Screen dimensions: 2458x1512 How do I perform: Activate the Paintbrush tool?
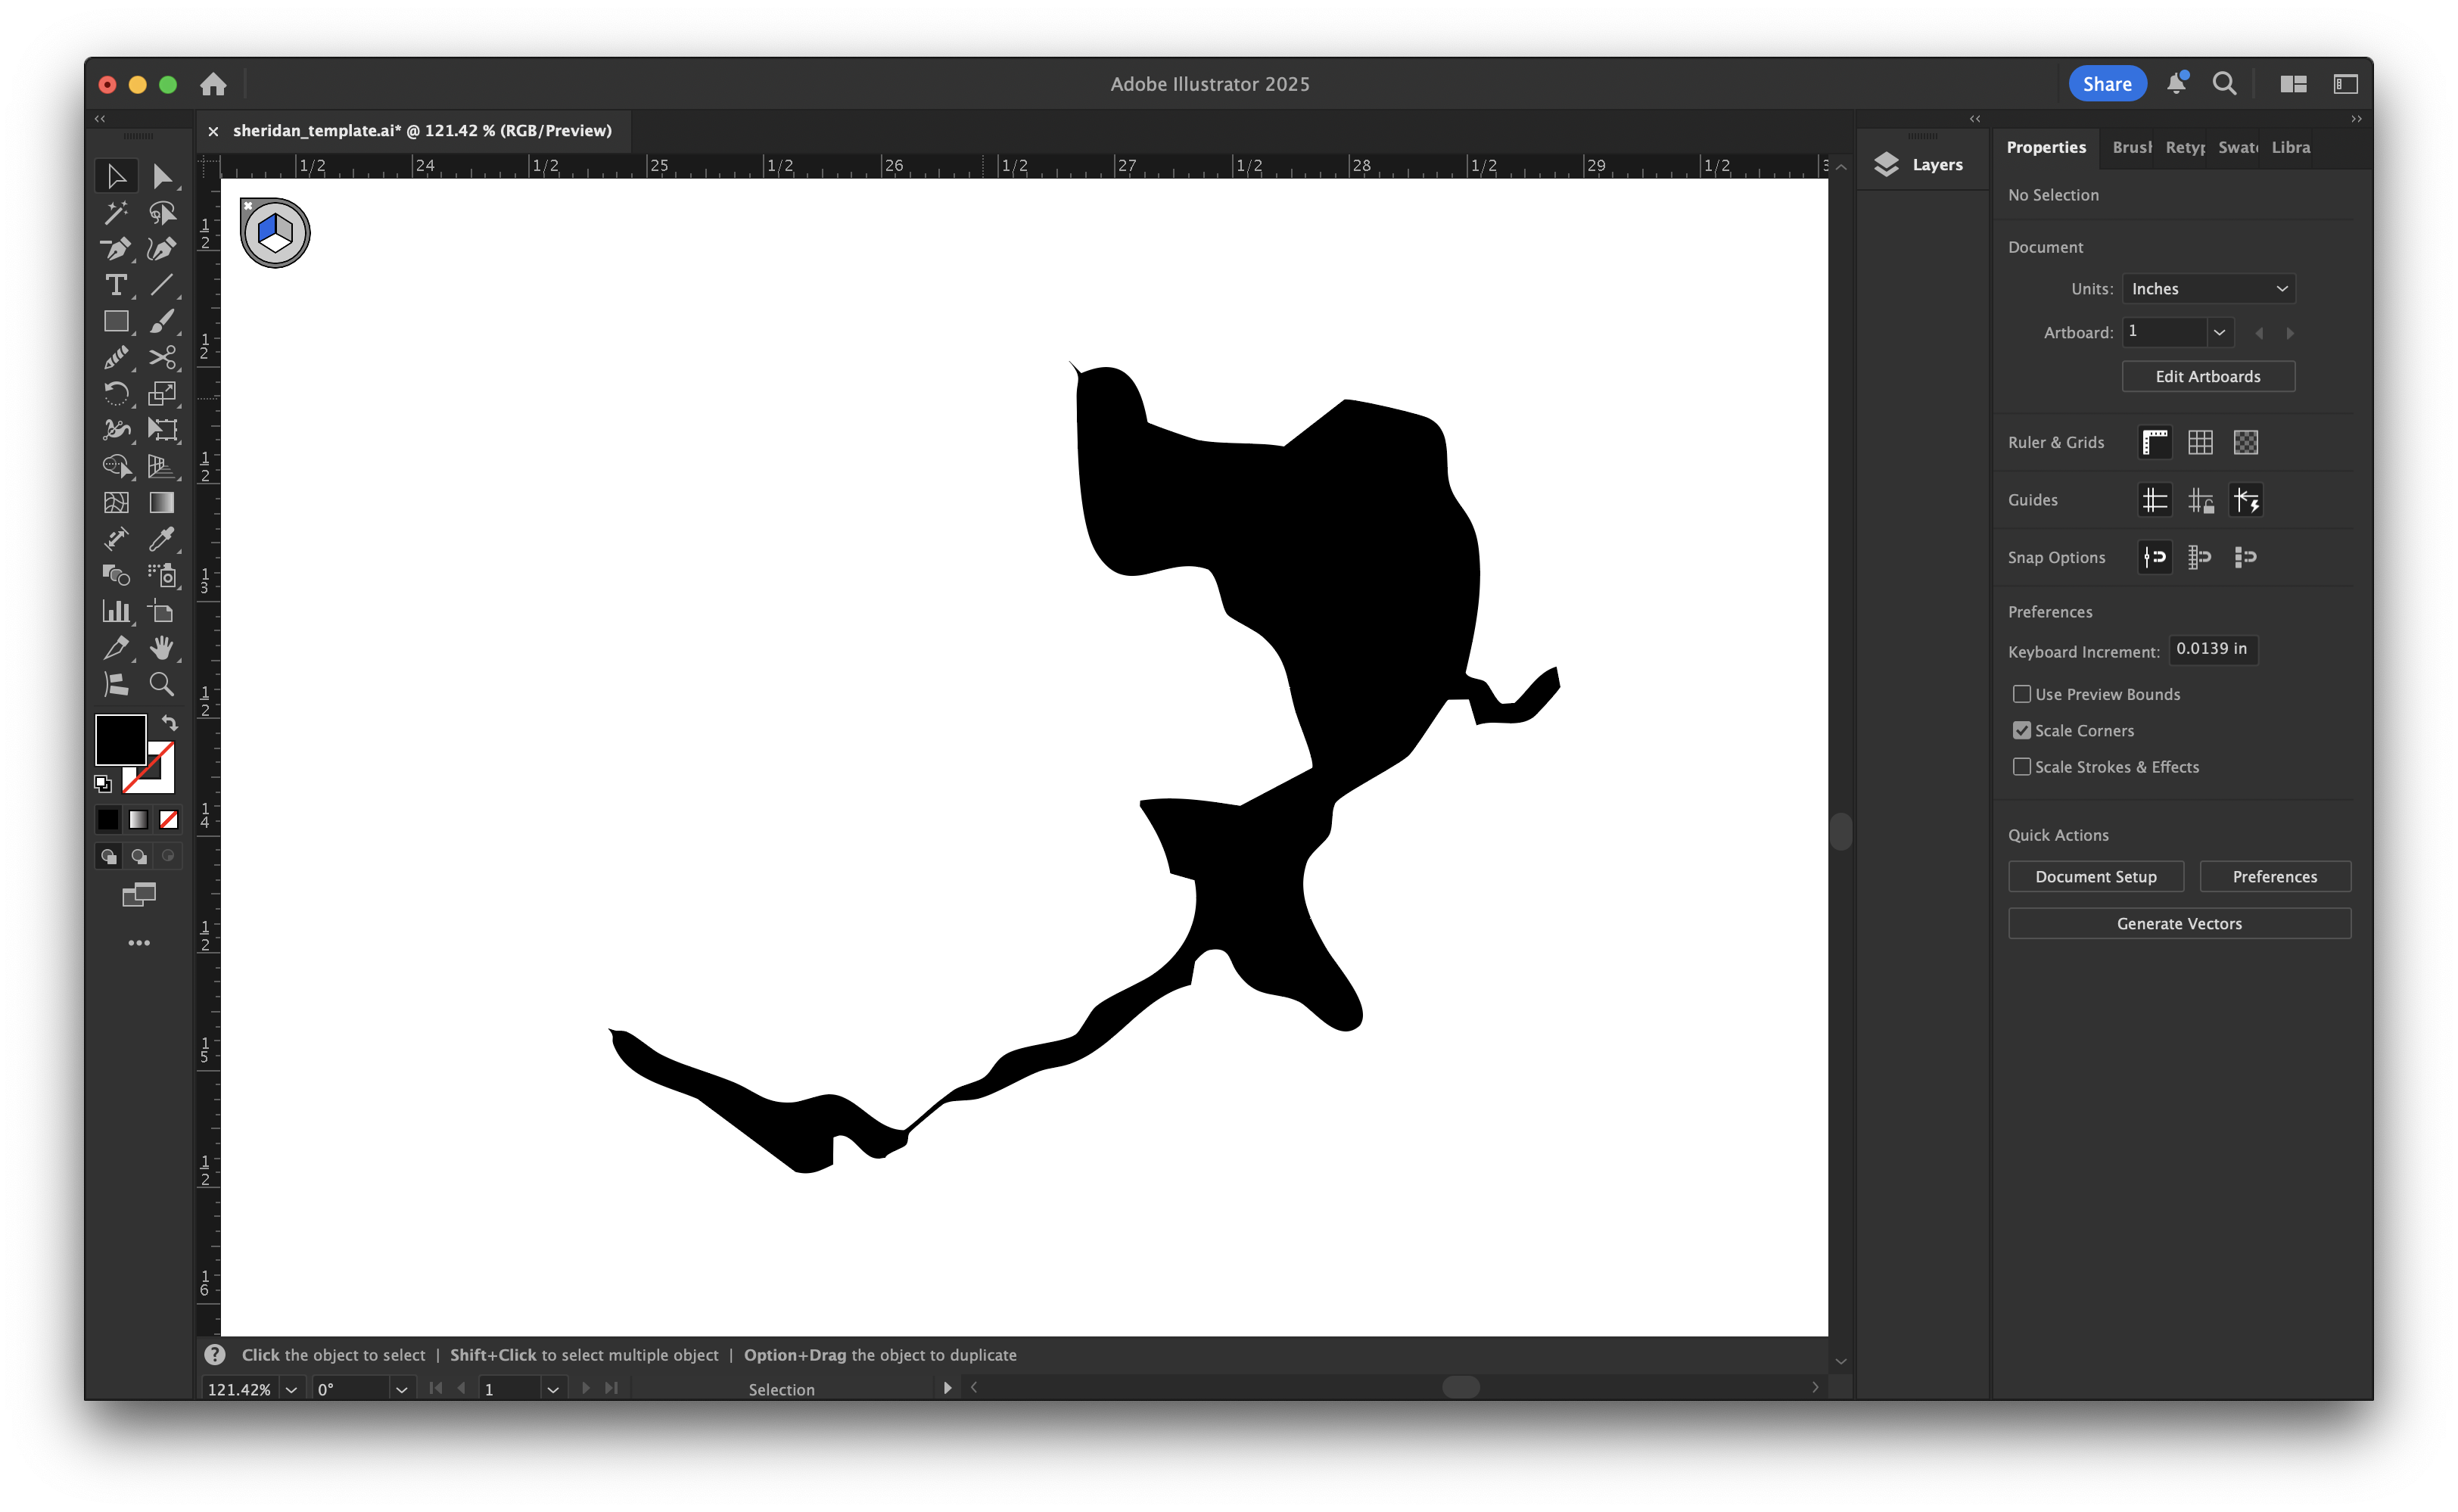pyautogui.click(x=163, y=321)
